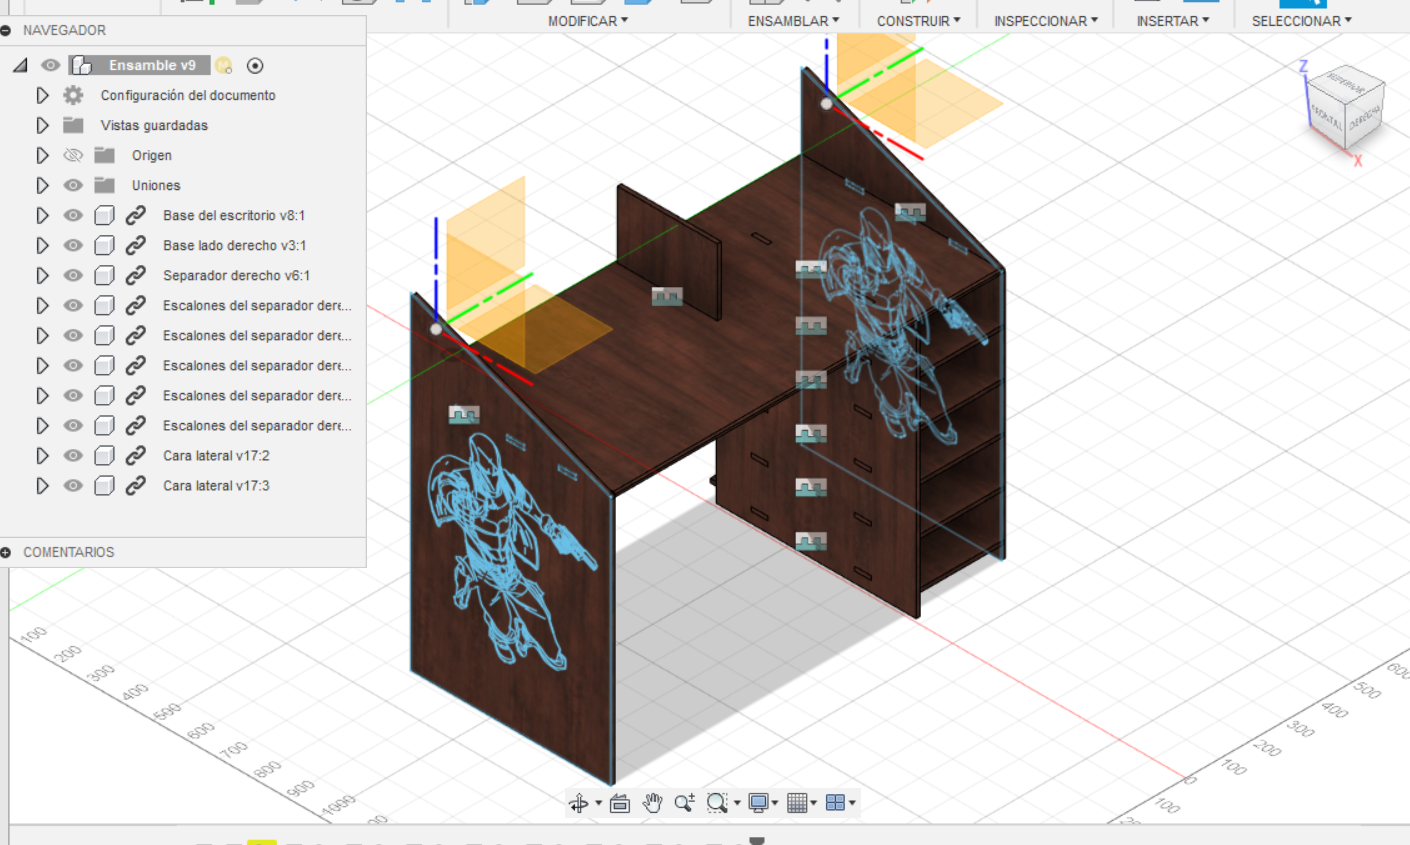The height and width of the screenshot is (845, 1410).
Task: Open the Orbit tool dropdown arrow
Action: click(598, 803)
